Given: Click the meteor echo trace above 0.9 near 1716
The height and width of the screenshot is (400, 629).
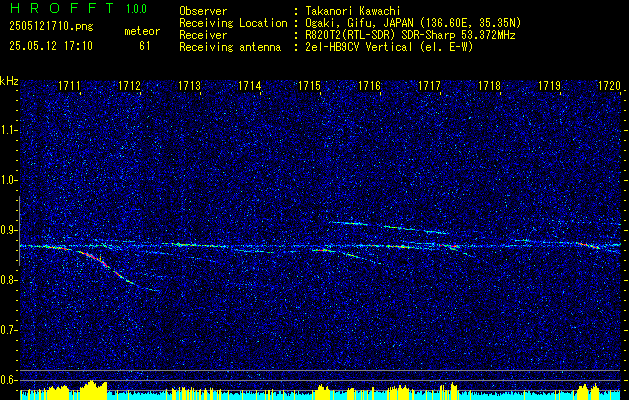Looking at the screenshot, I should pos(387,227).
